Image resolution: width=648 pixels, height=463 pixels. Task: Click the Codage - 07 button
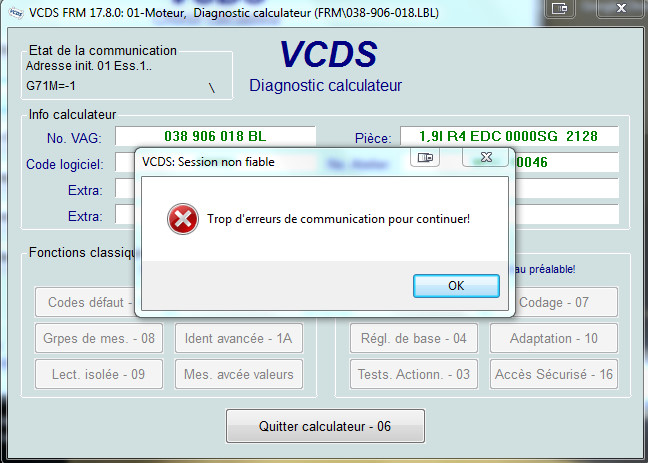pos(566,302)
